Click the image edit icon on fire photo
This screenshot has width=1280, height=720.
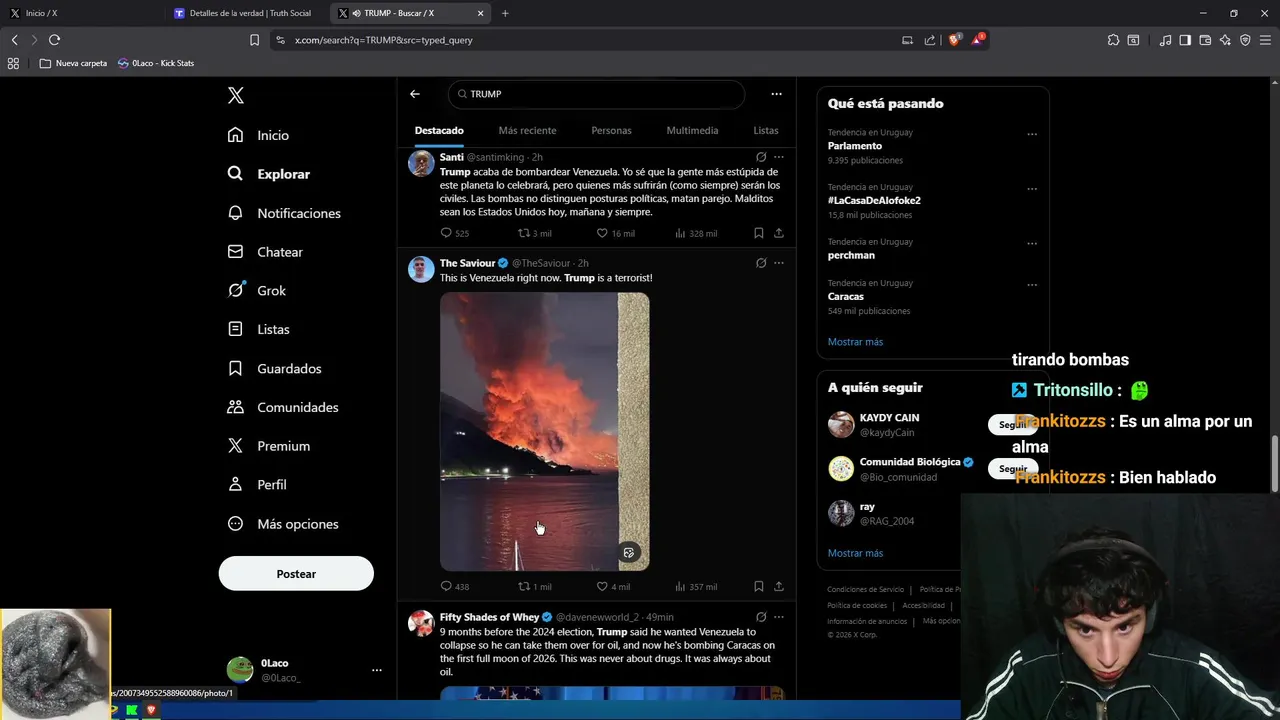pos(629,553)
